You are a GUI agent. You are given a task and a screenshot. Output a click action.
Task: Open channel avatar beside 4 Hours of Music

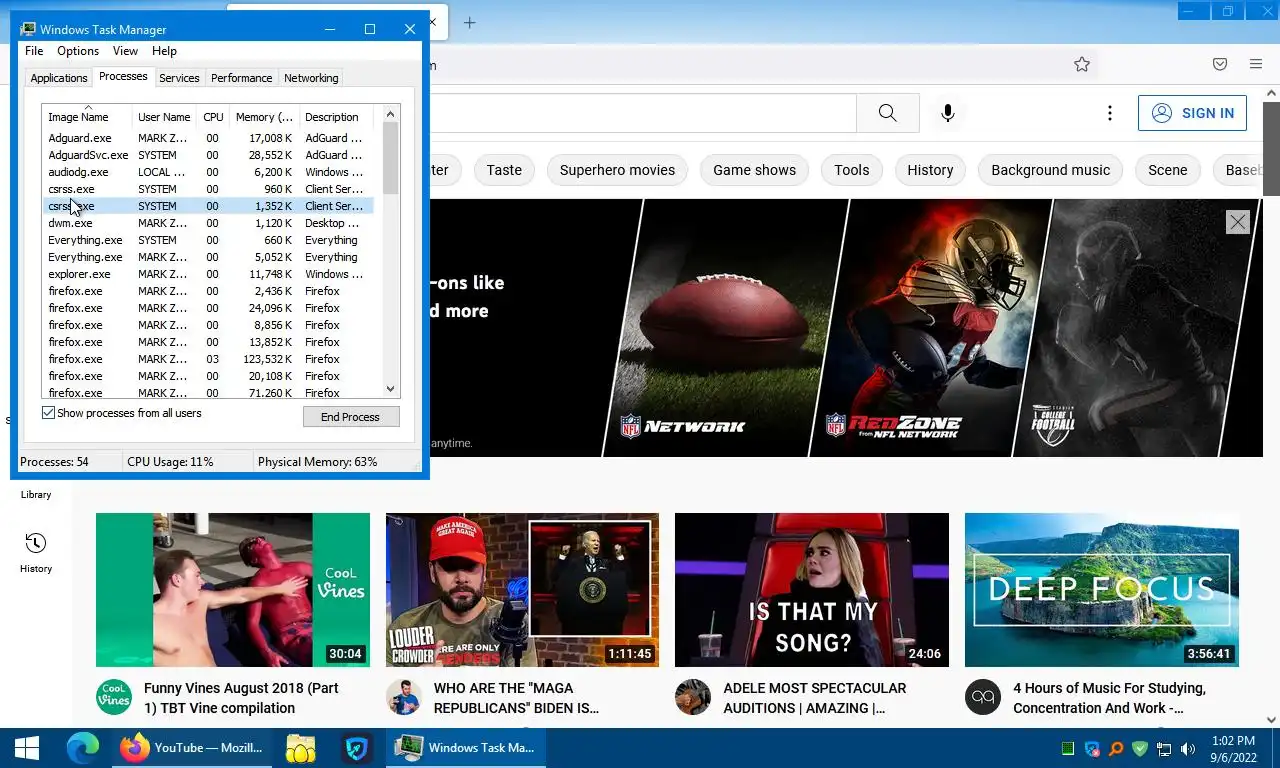click(982, 697)
